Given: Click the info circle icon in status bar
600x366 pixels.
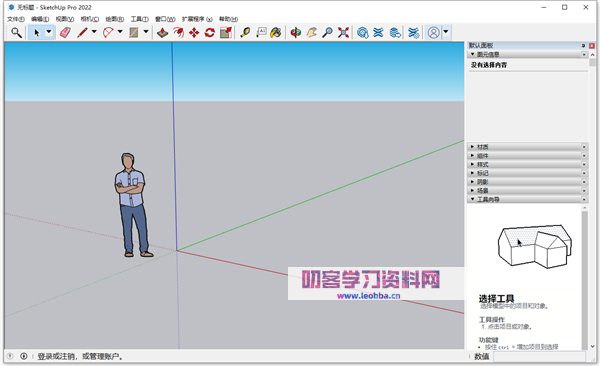Looking at the screenshot, I should tap(24, 356).
